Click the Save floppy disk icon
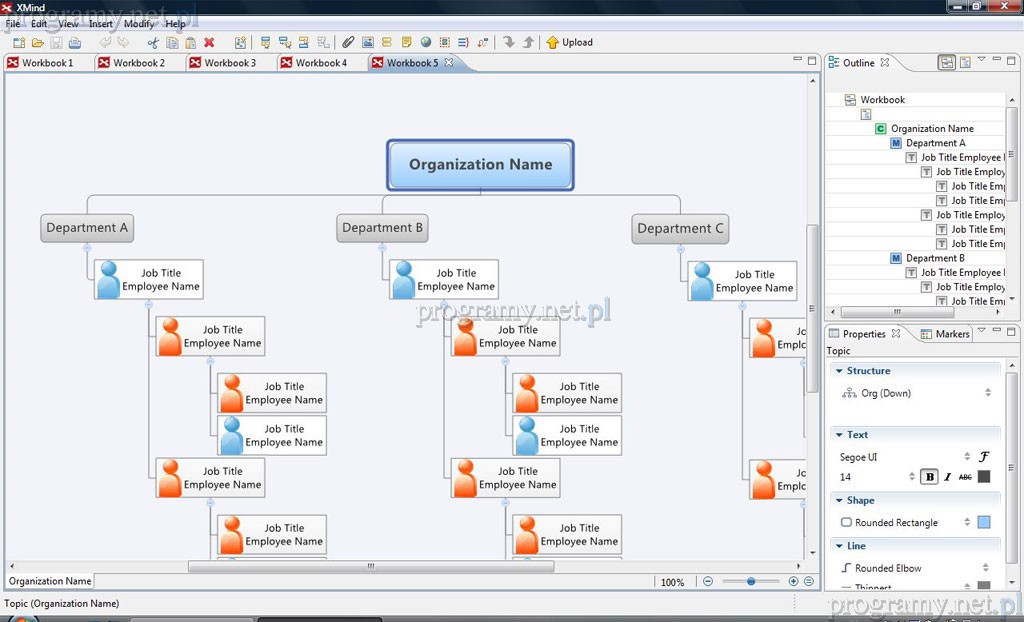 pyautogui.click(x=56, y=43)
